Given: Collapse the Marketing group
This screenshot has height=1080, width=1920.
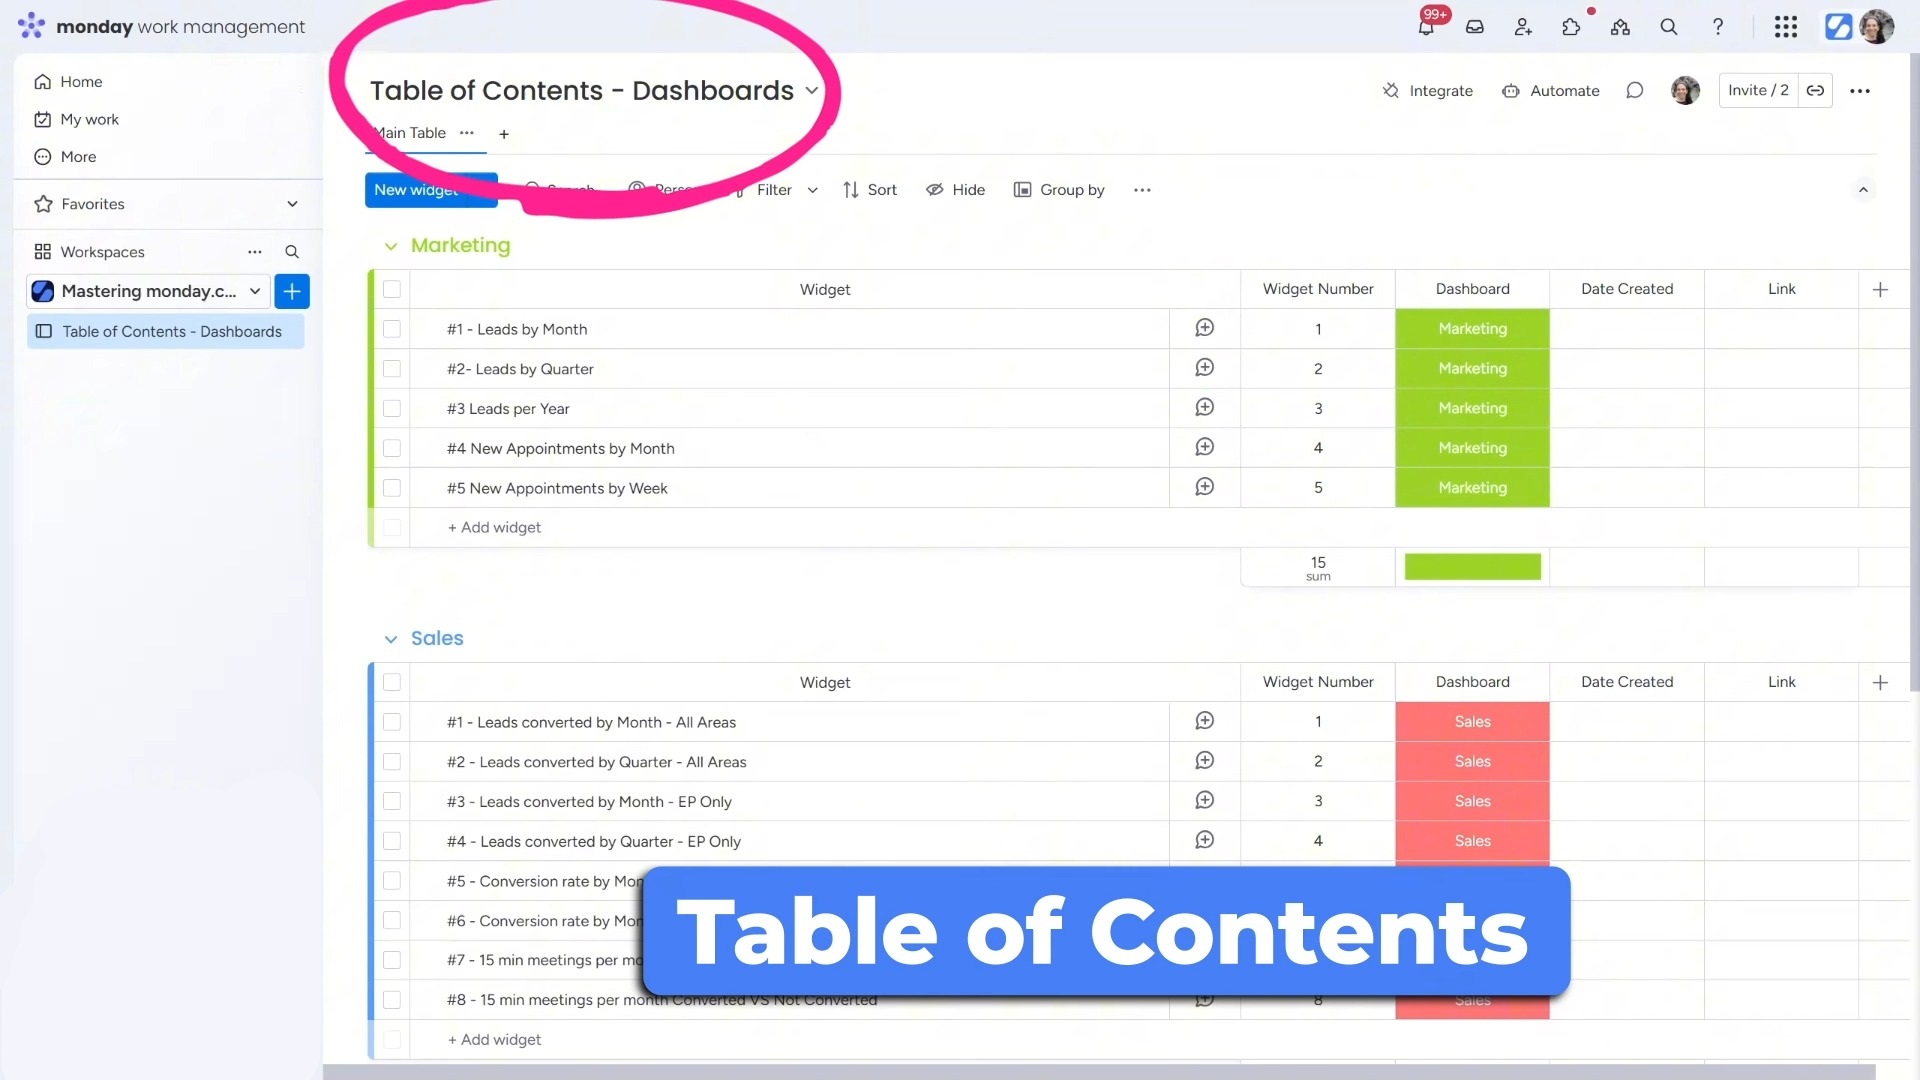Looking at the screenshot, I should [x=391, y=246].
